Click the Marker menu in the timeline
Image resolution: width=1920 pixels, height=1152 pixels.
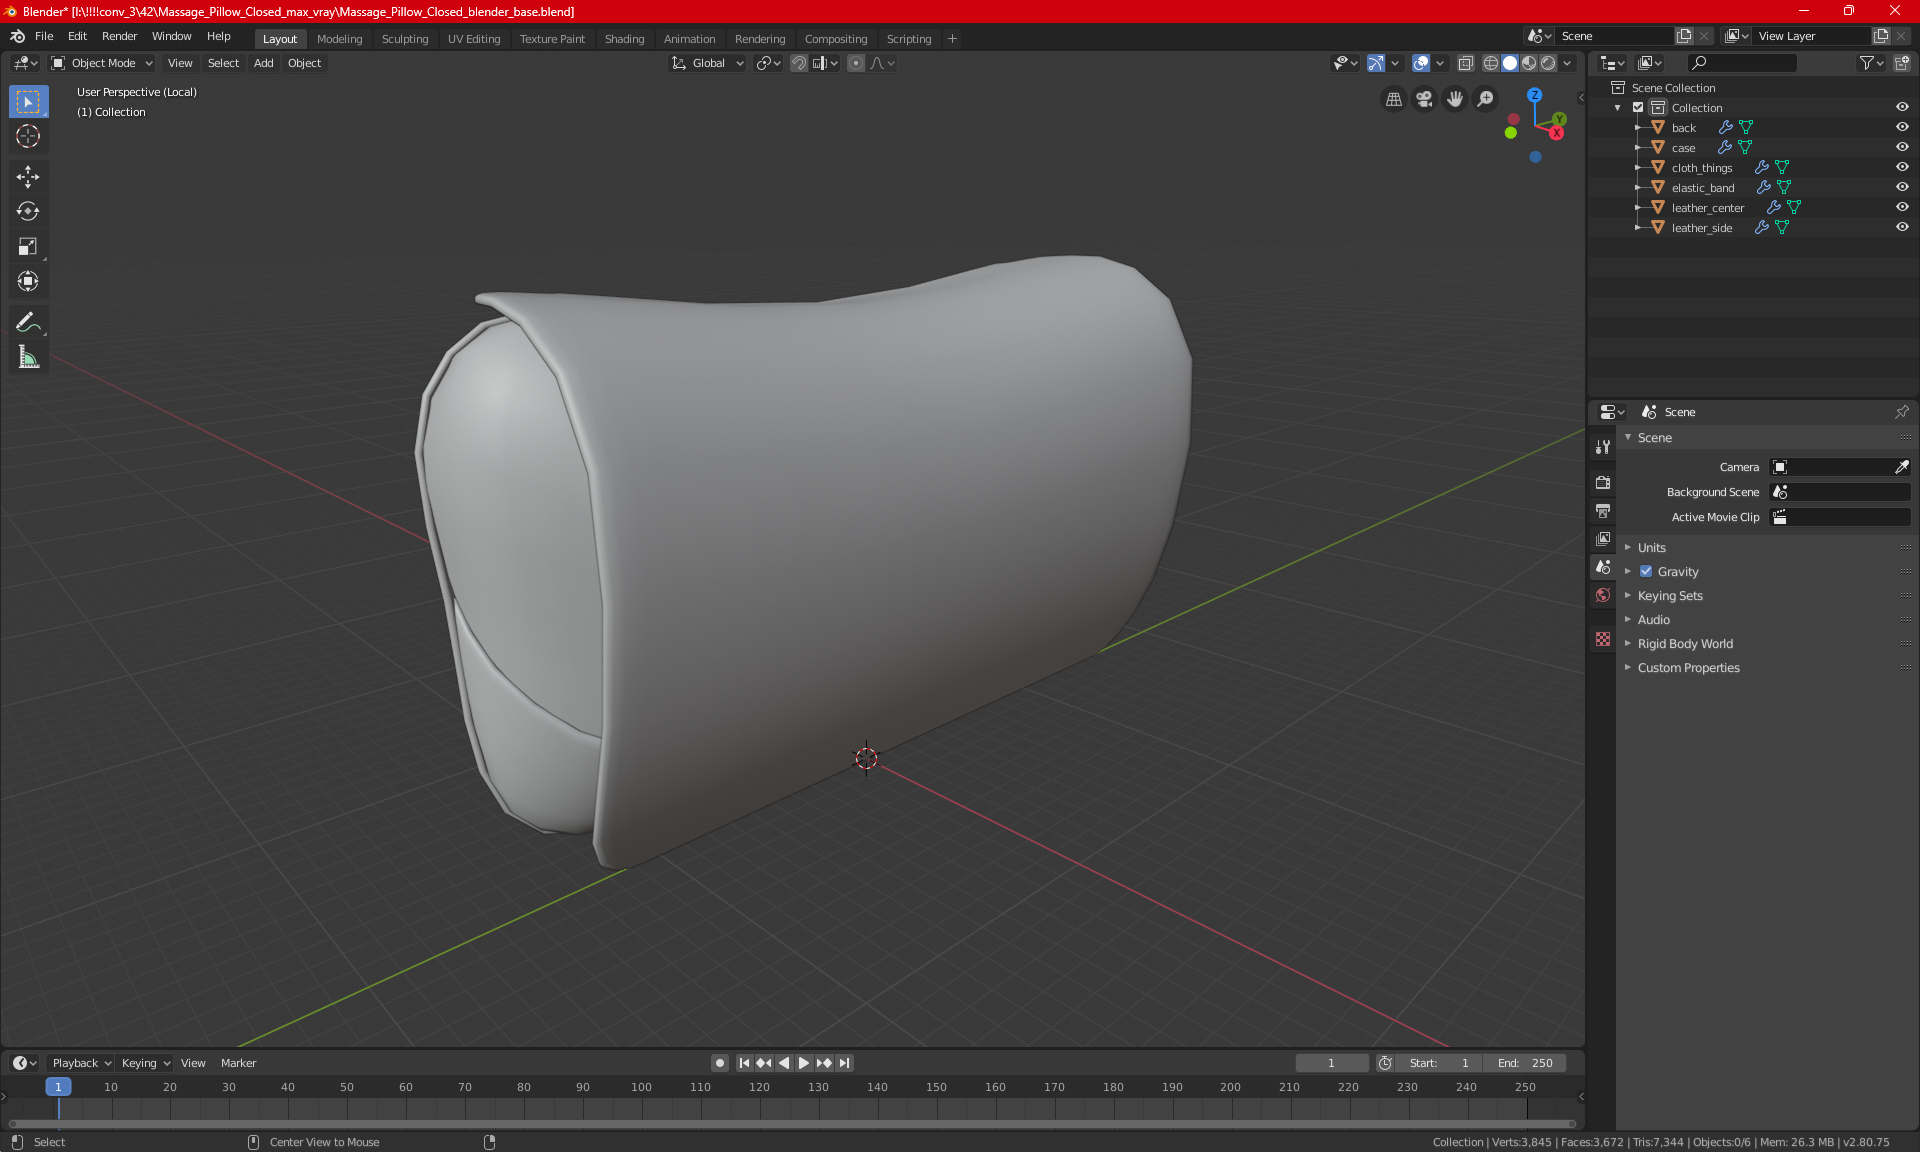point(238,1063)
